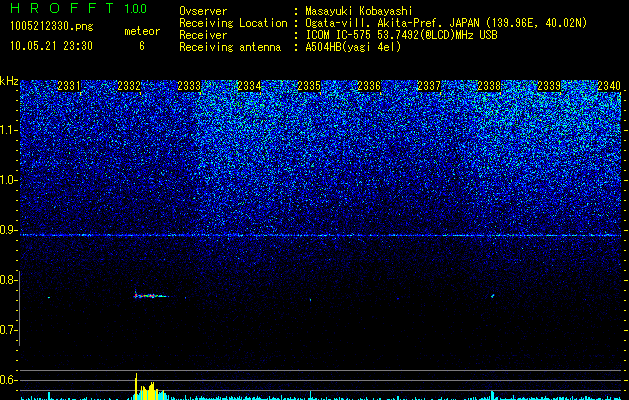The width and height of the screenshot is (629, 400).
Task: Click the Receiving Location value text
Action: click(x=446, y=23)
